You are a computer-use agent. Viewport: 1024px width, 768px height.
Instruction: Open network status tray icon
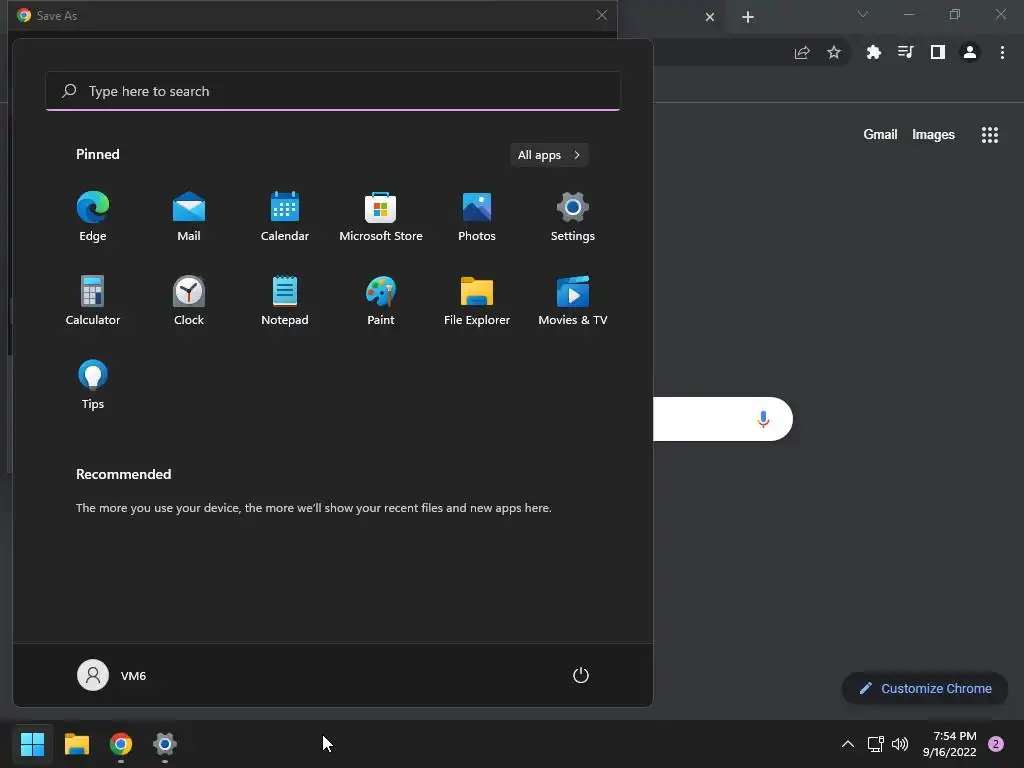point(875,744)
